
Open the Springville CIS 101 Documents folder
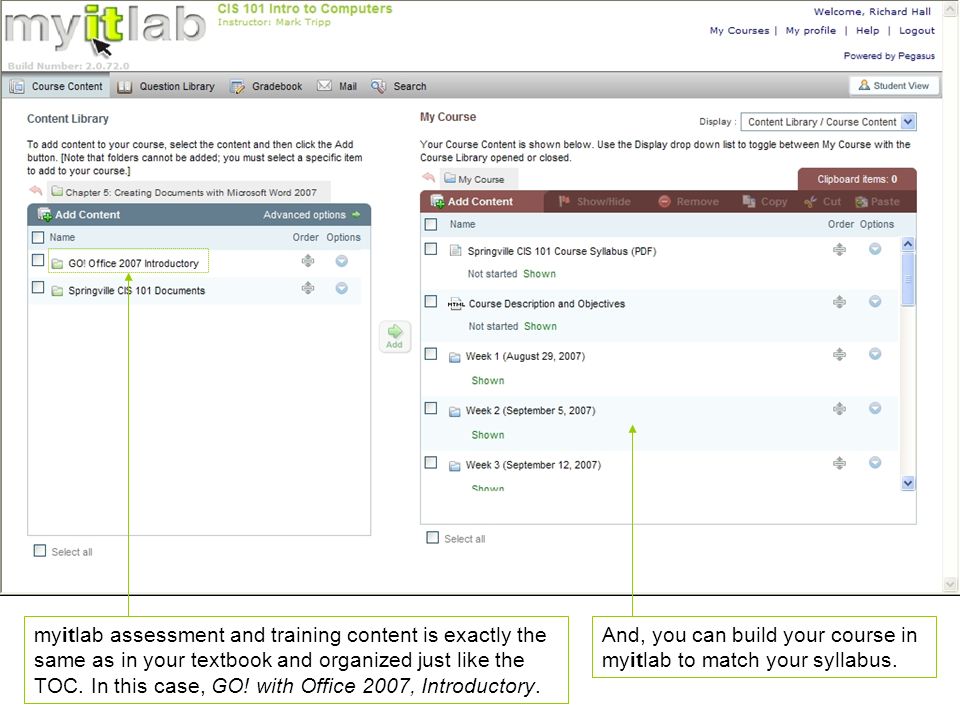pos(137,290)
